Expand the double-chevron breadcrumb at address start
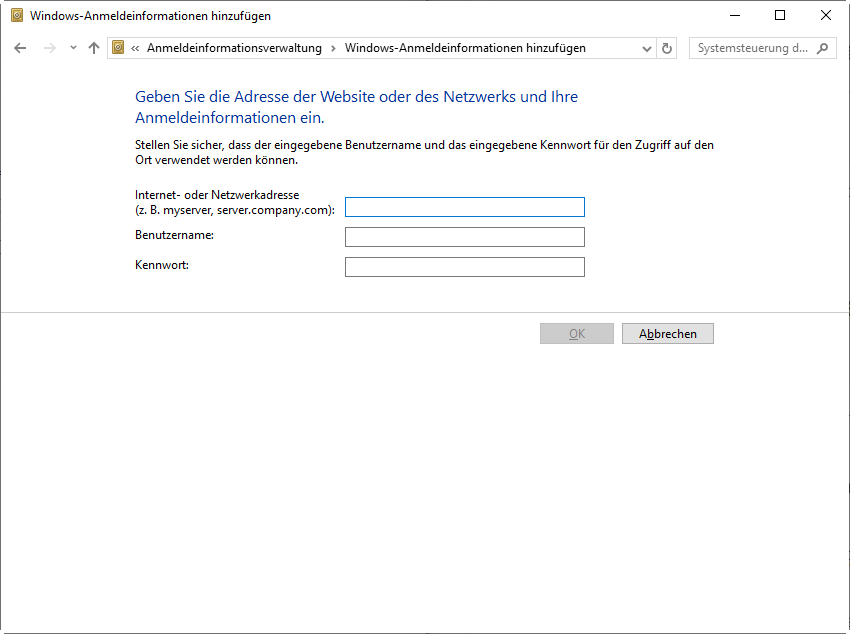Image resolution: width=850 pixels, height=634 pixels. click(135, 48)
